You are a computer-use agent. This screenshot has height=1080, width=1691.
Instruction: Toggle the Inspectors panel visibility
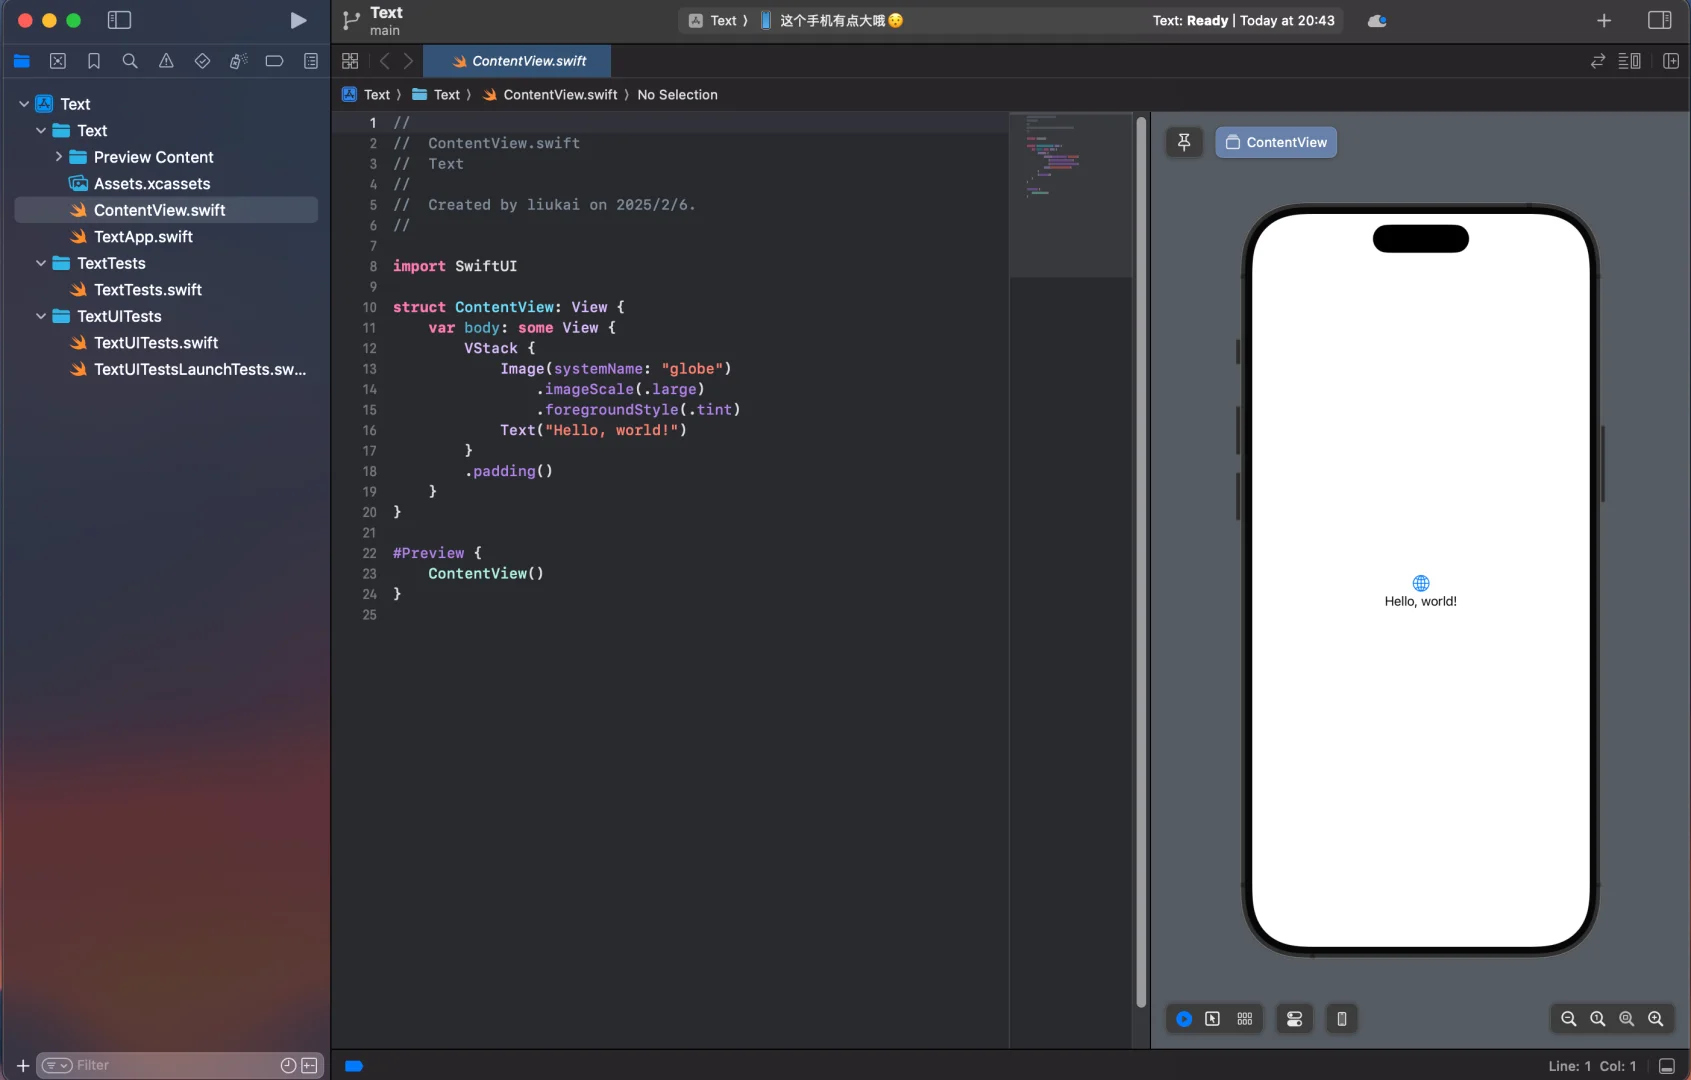click(1659, 20)
